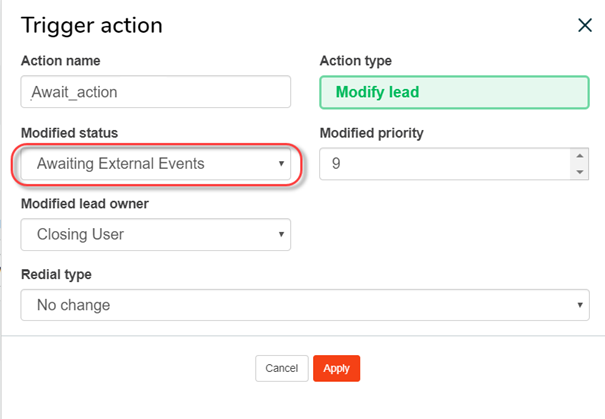The image size is (605, 419).
Task: Open the Modified lead owner dropdown
Action: coord(155,235)
